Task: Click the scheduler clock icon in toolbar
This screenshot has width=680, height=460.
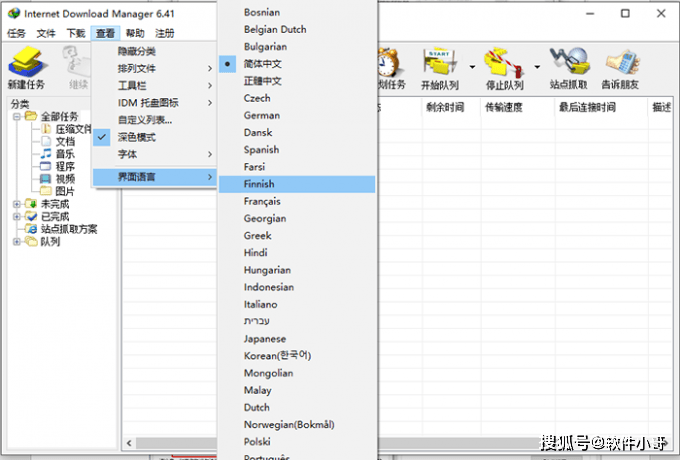Action: 389,63
